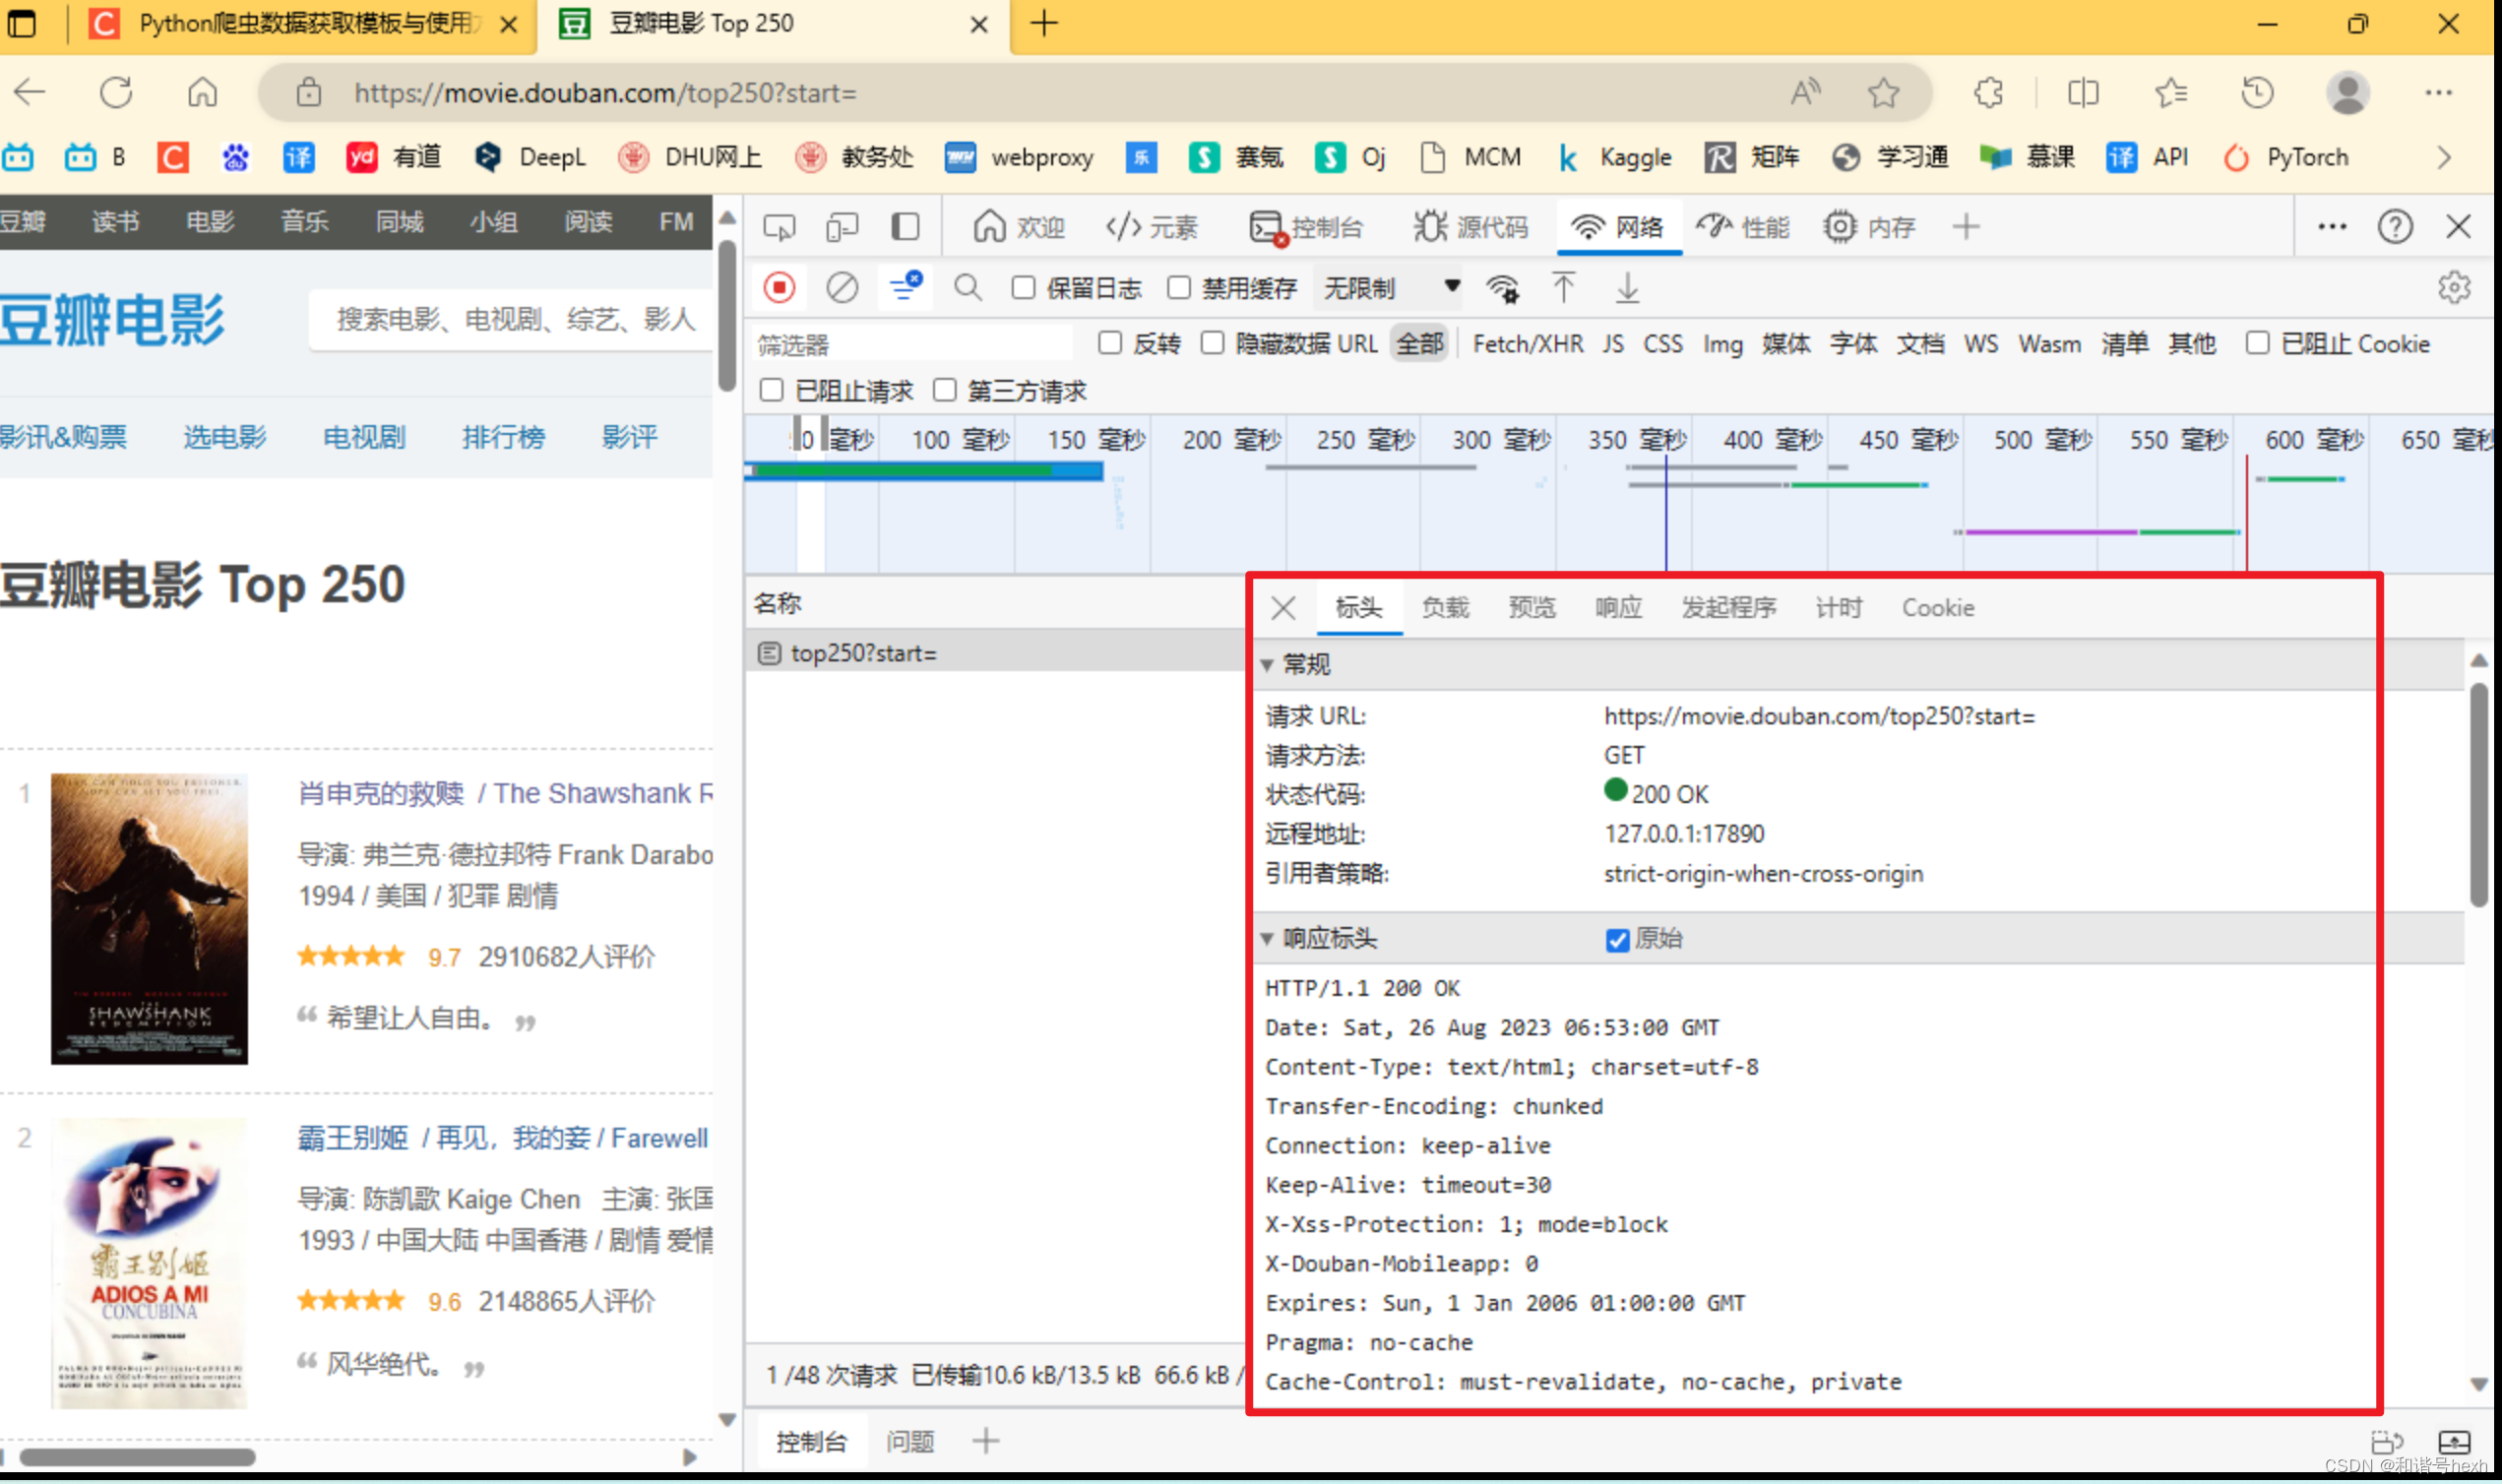This screenshot has width=2502, height=1484.
Task: Open DevTools settings gear
Action: coord(2455,287)
